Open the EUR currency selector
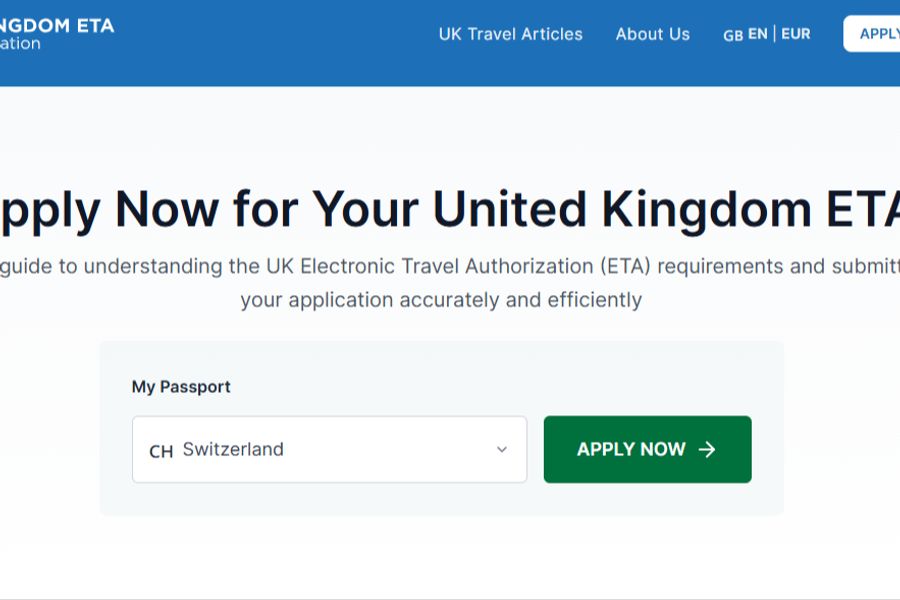The image size is (900, 600). (796, 34)
